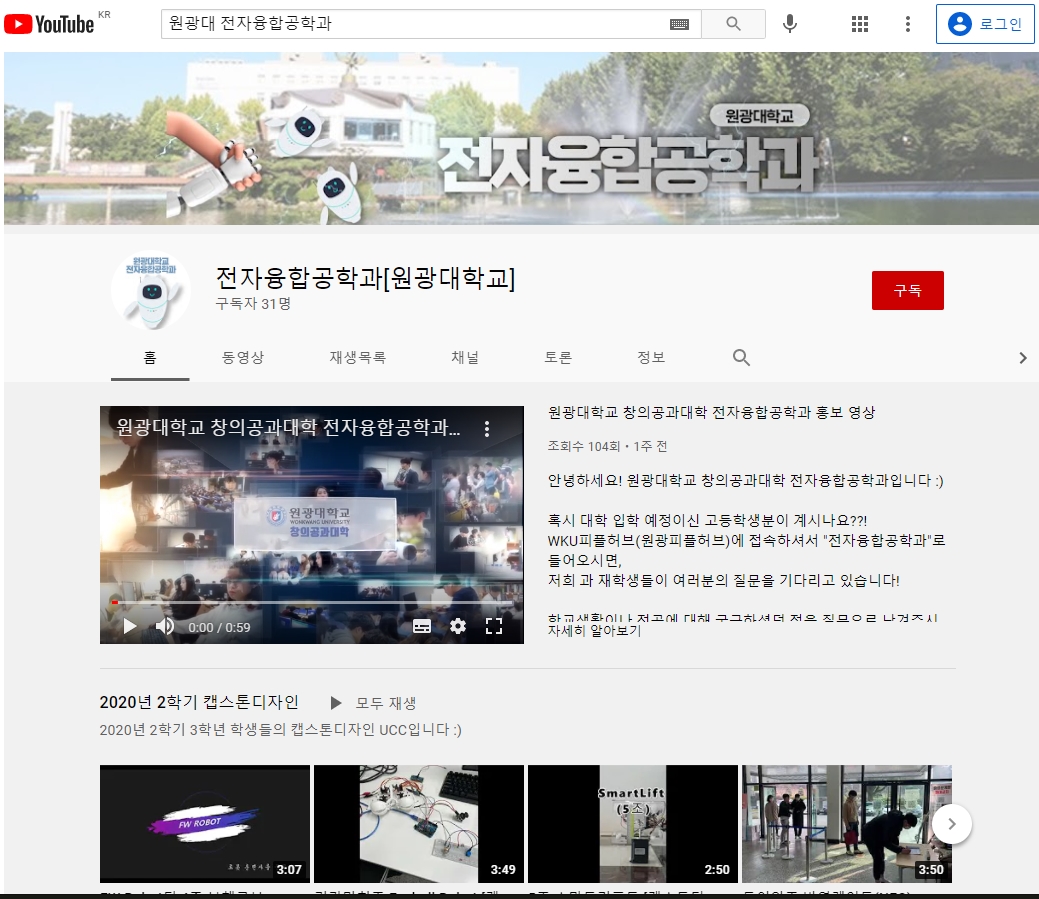This screenshot has height=899, width=1039.
Task: Open the video player settings gear
Action: [x=458, y=626]
